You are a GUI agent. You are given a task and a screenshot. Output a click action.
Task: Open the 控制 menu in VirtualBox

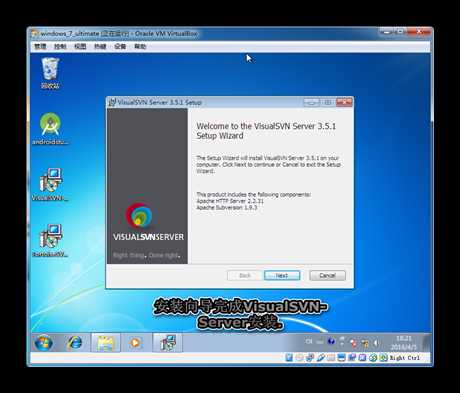pos(60,46)
